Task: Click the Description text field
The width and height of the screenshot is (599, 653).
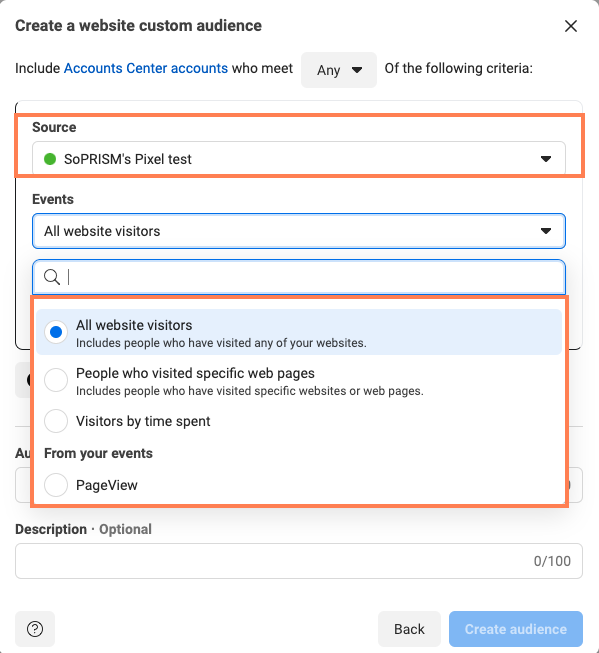Action: click(x=299, y=561)
